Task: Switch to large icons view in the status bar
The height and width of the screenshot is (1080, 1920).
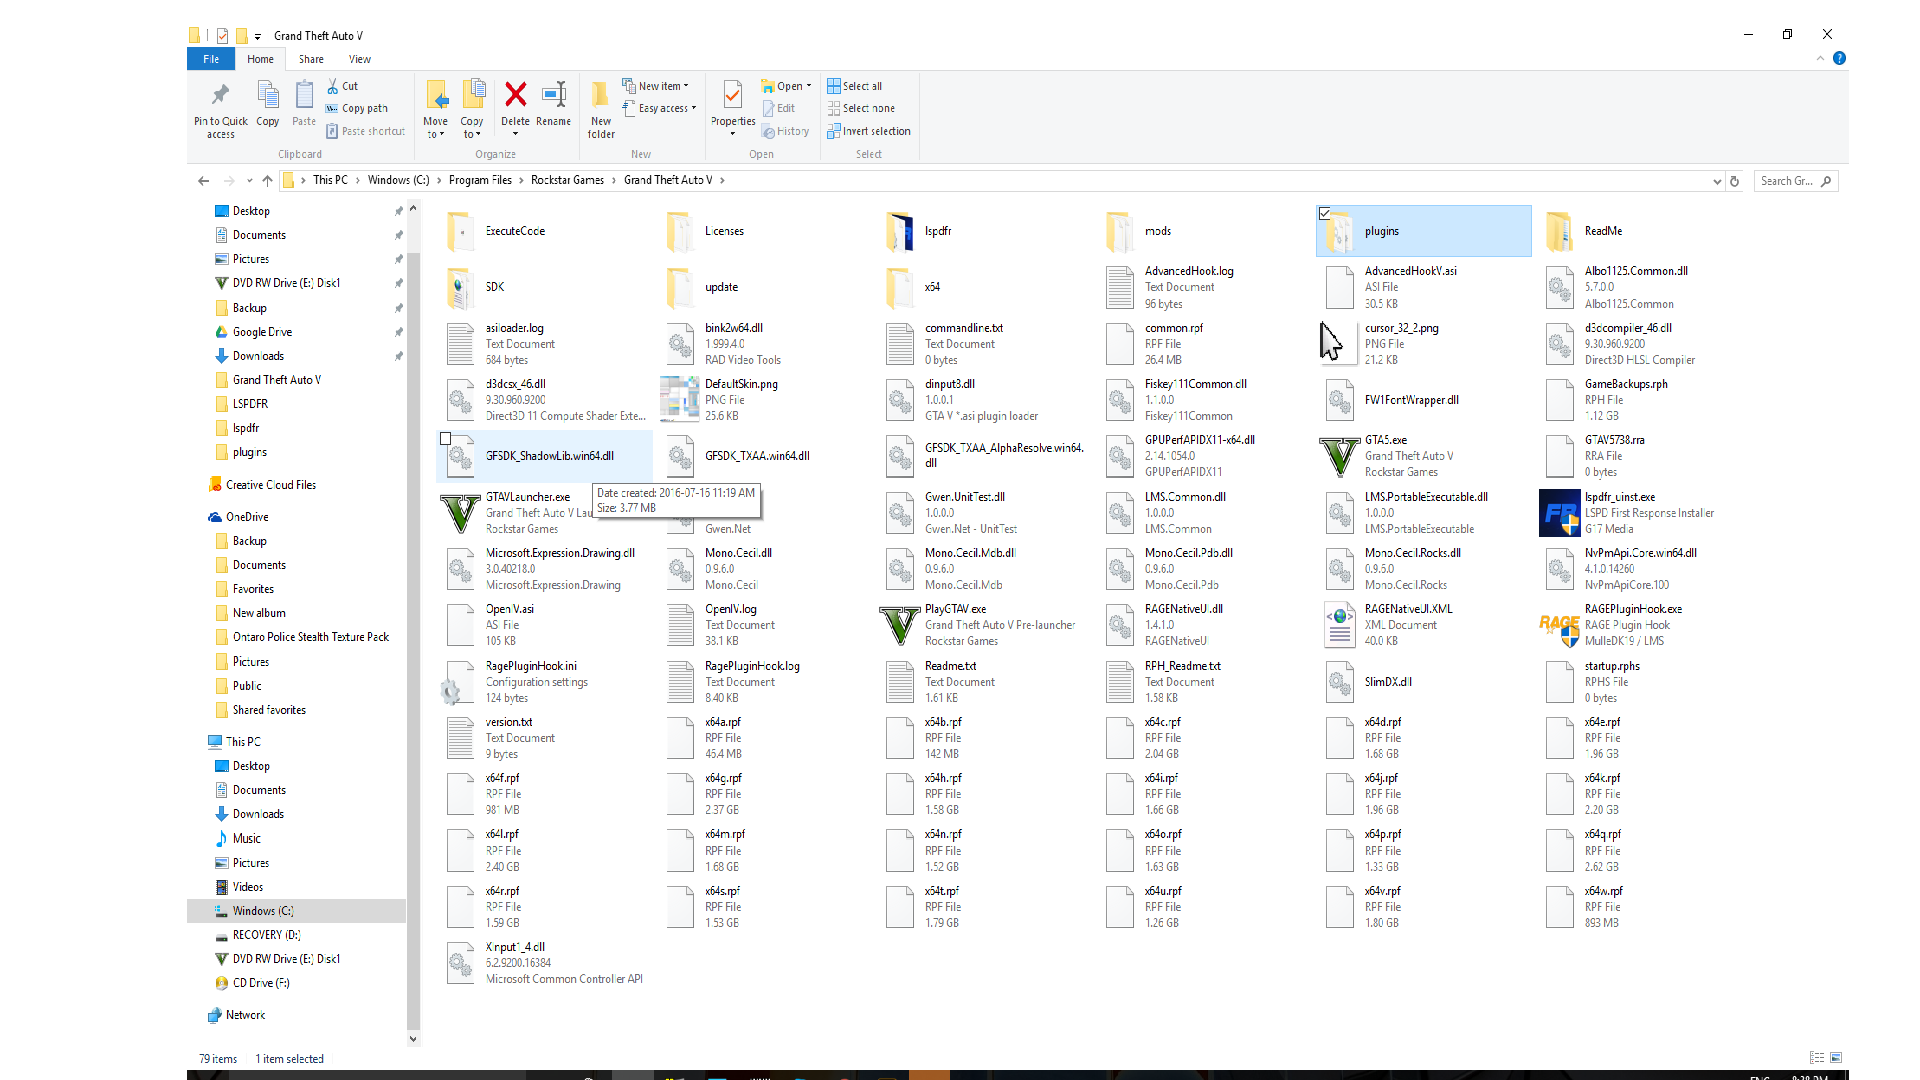Action: click(1836, 1058)
